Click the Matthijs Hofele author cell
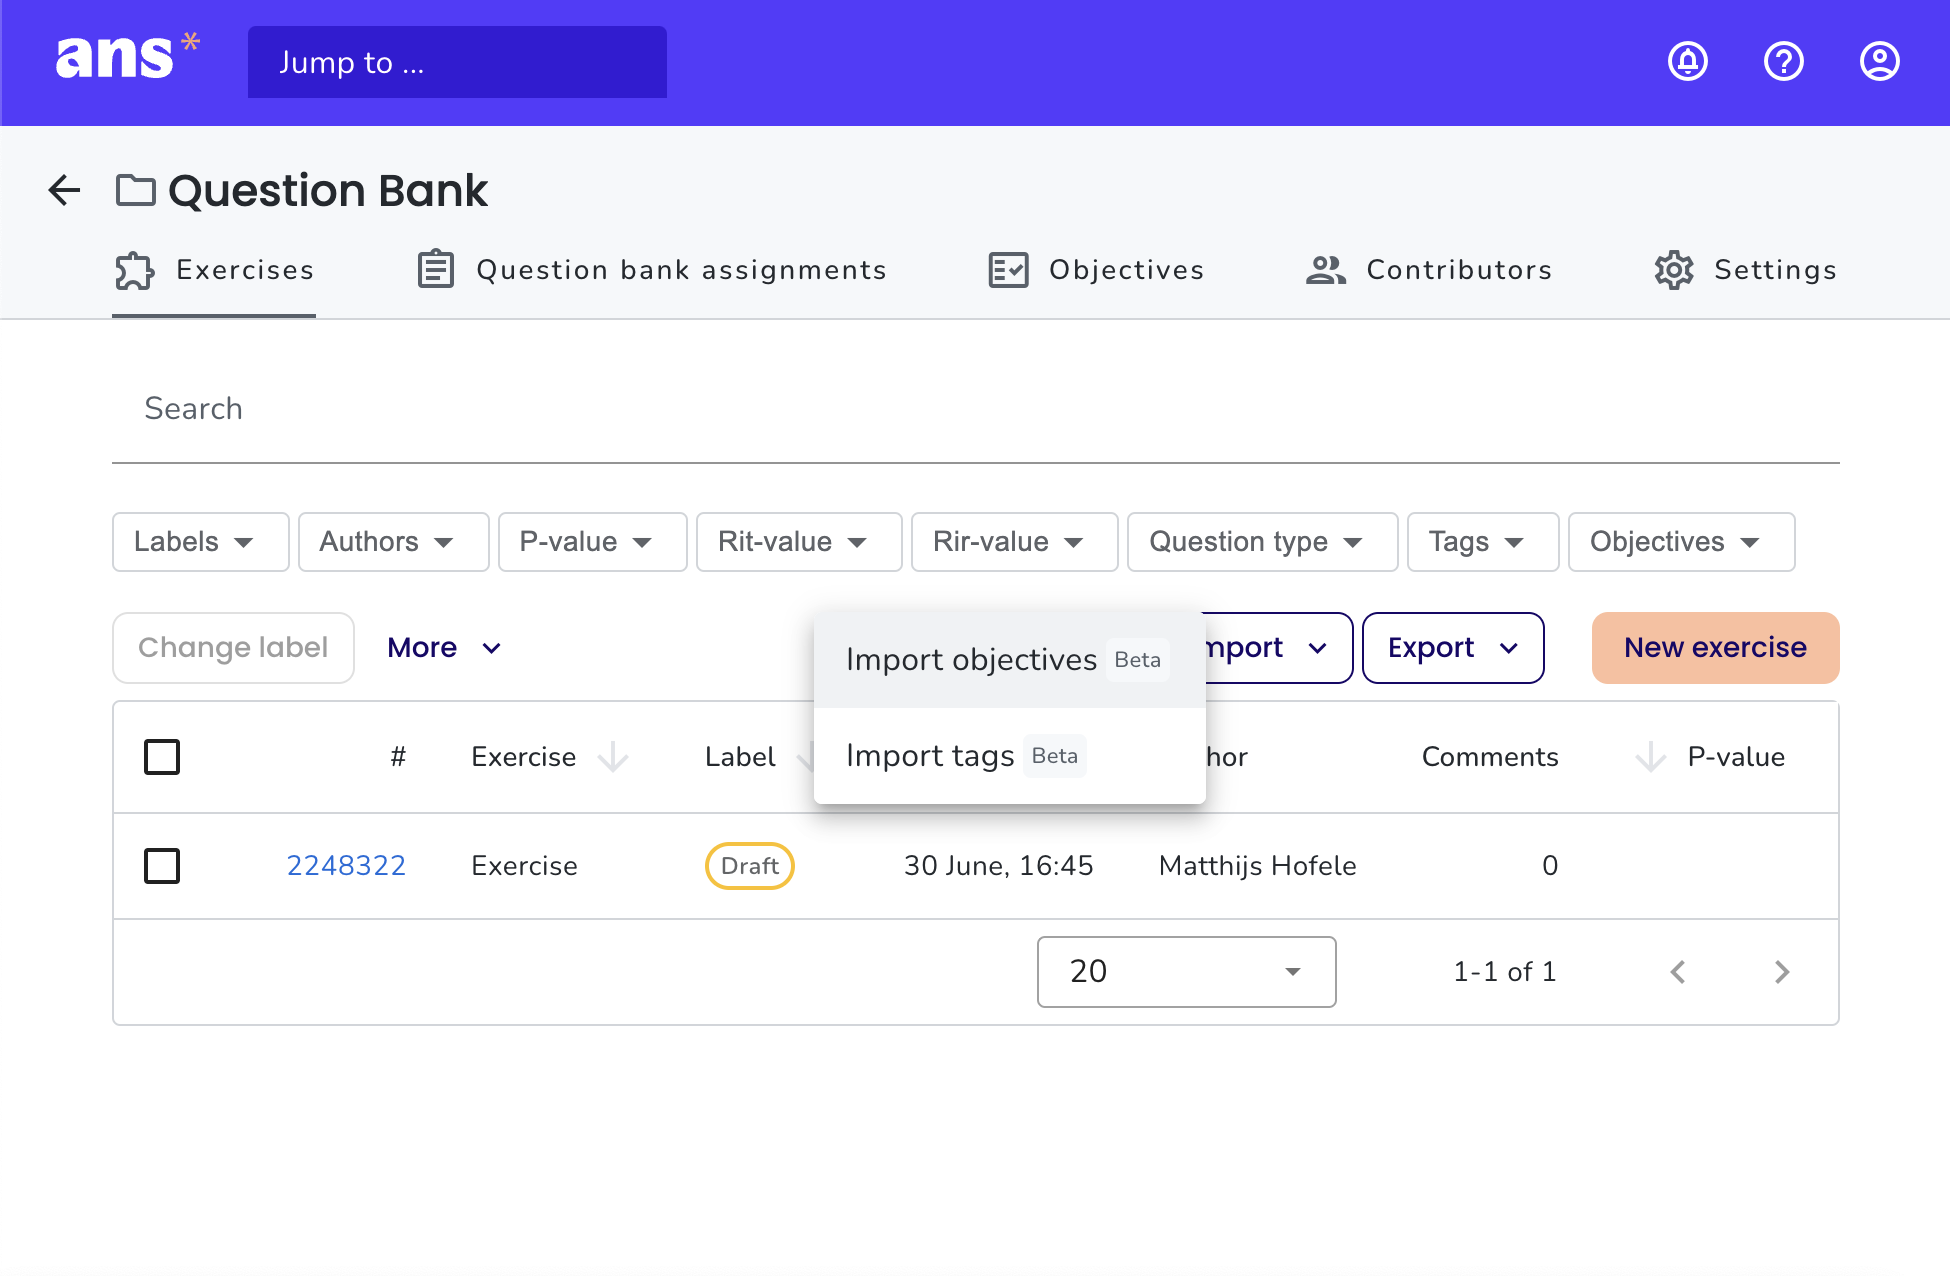This screenshot has height=1276, width=1950. [1258, 866]
